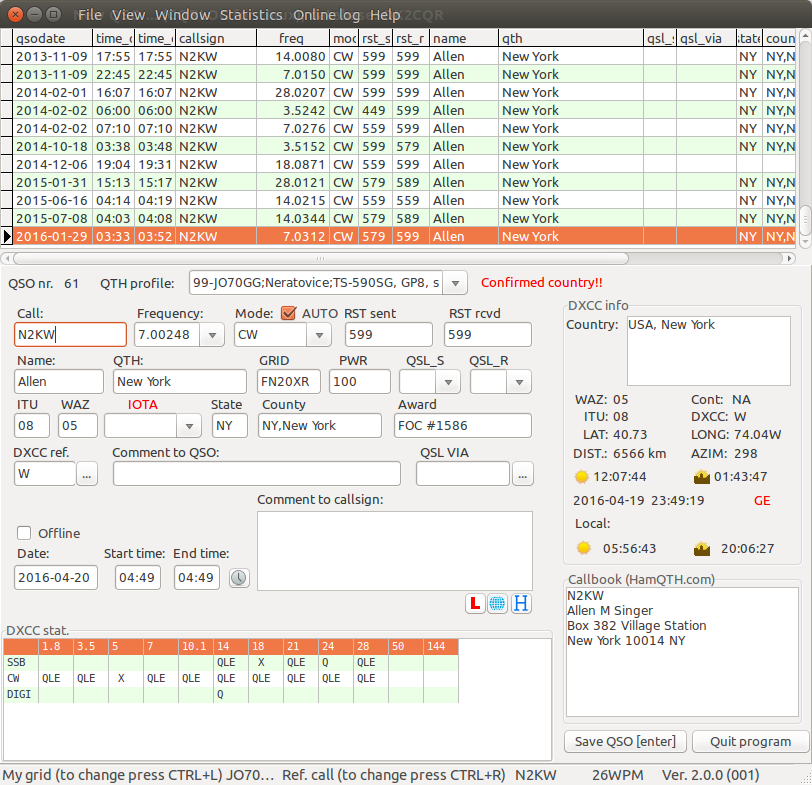Image resolution: width=812 pixels, height=785 pixels.
Task: Open the IOTA dropdown list
Action: pyautogui.click(x=187, y=425)
